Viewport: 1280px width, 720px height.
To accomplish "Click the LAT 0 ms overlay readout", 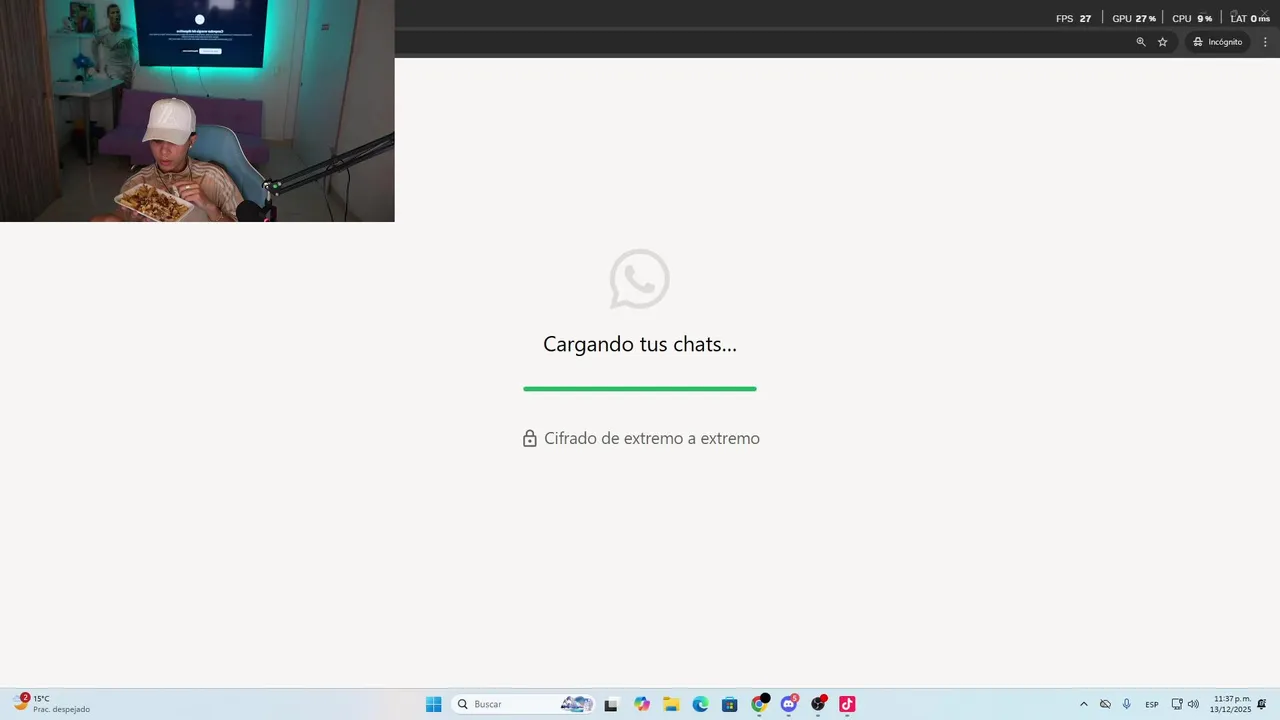I will coord(1250,18).
